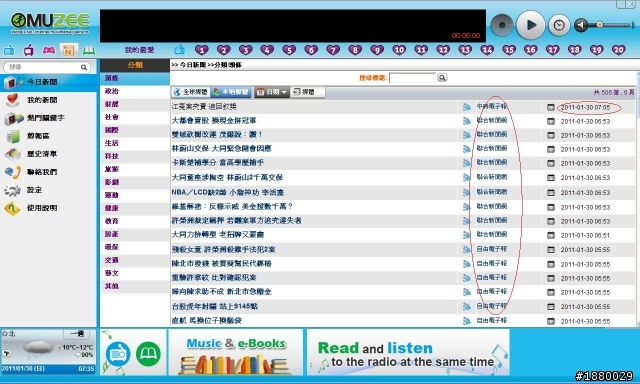The width and height of the screenshot is (640, 384).
Task: Open the green e-book icon in toolbar
Action: 89,51
